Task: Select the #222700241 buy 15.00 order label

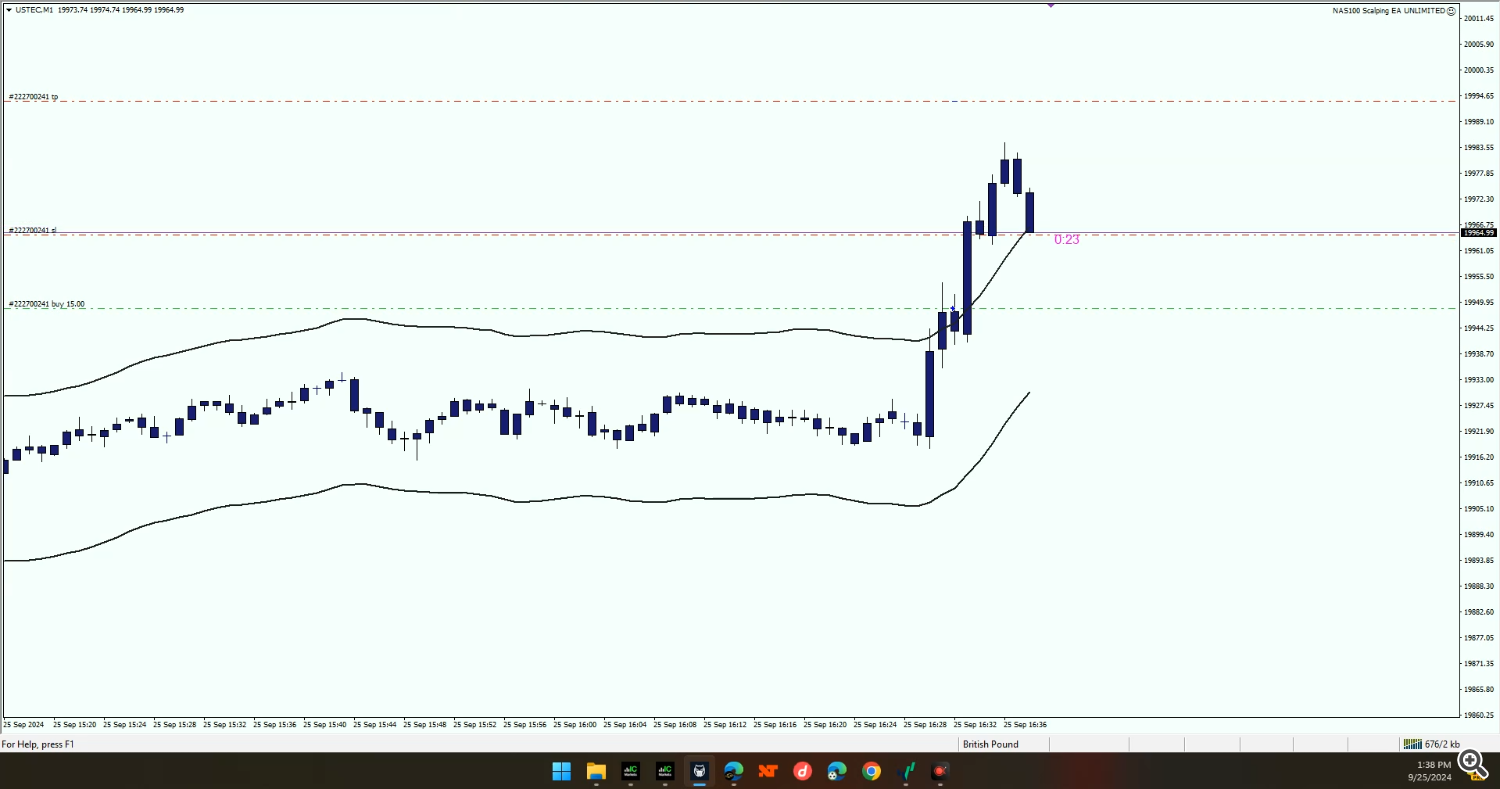Action: click(x=46, y=304)
